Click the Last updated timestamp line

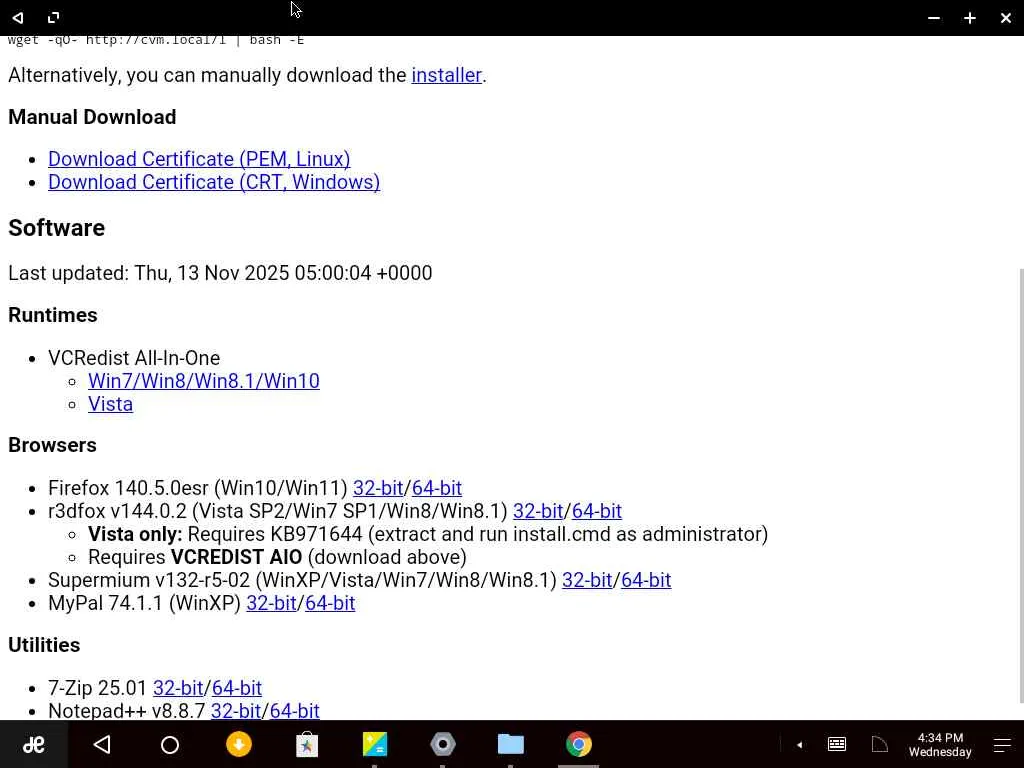click(220, 273)
